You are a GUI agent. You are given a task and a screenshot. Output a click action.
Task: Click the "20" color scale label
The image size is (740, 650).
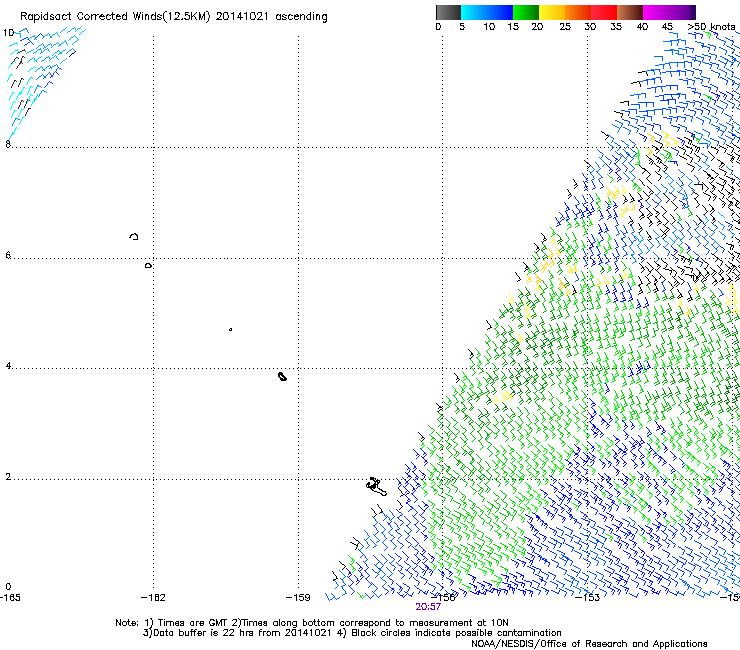537,27
